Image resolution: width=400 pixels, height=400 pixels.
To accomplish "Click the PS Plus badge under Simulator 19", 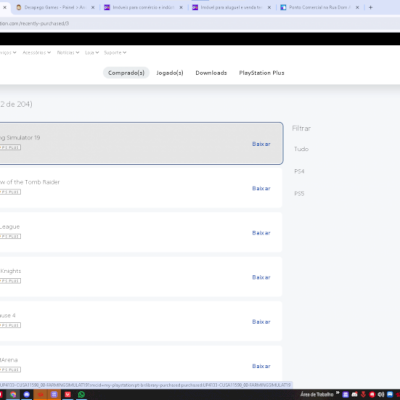I will pos(10,147).
